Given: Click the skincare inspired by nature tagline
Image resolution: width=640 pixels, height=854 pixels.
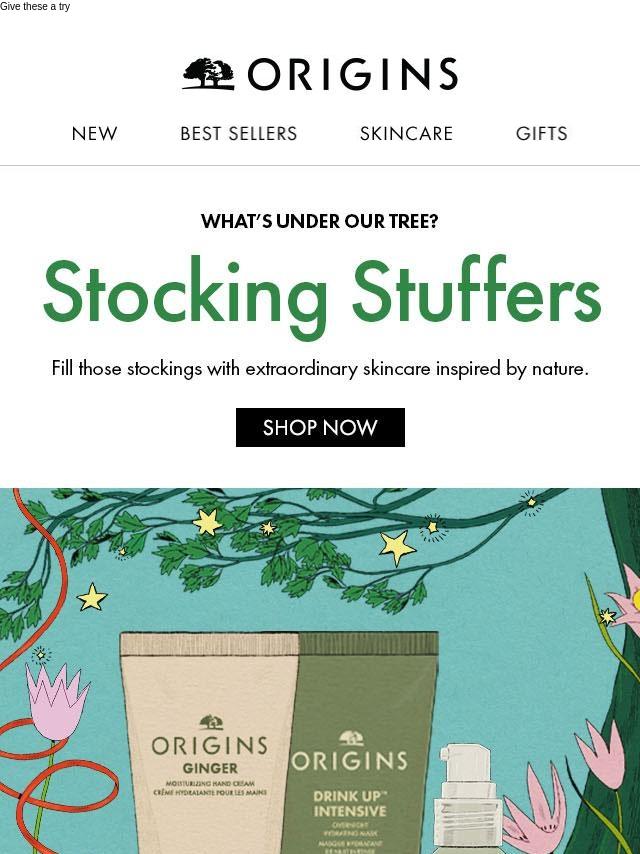Looking at the screenshot, I should point(320,369).
